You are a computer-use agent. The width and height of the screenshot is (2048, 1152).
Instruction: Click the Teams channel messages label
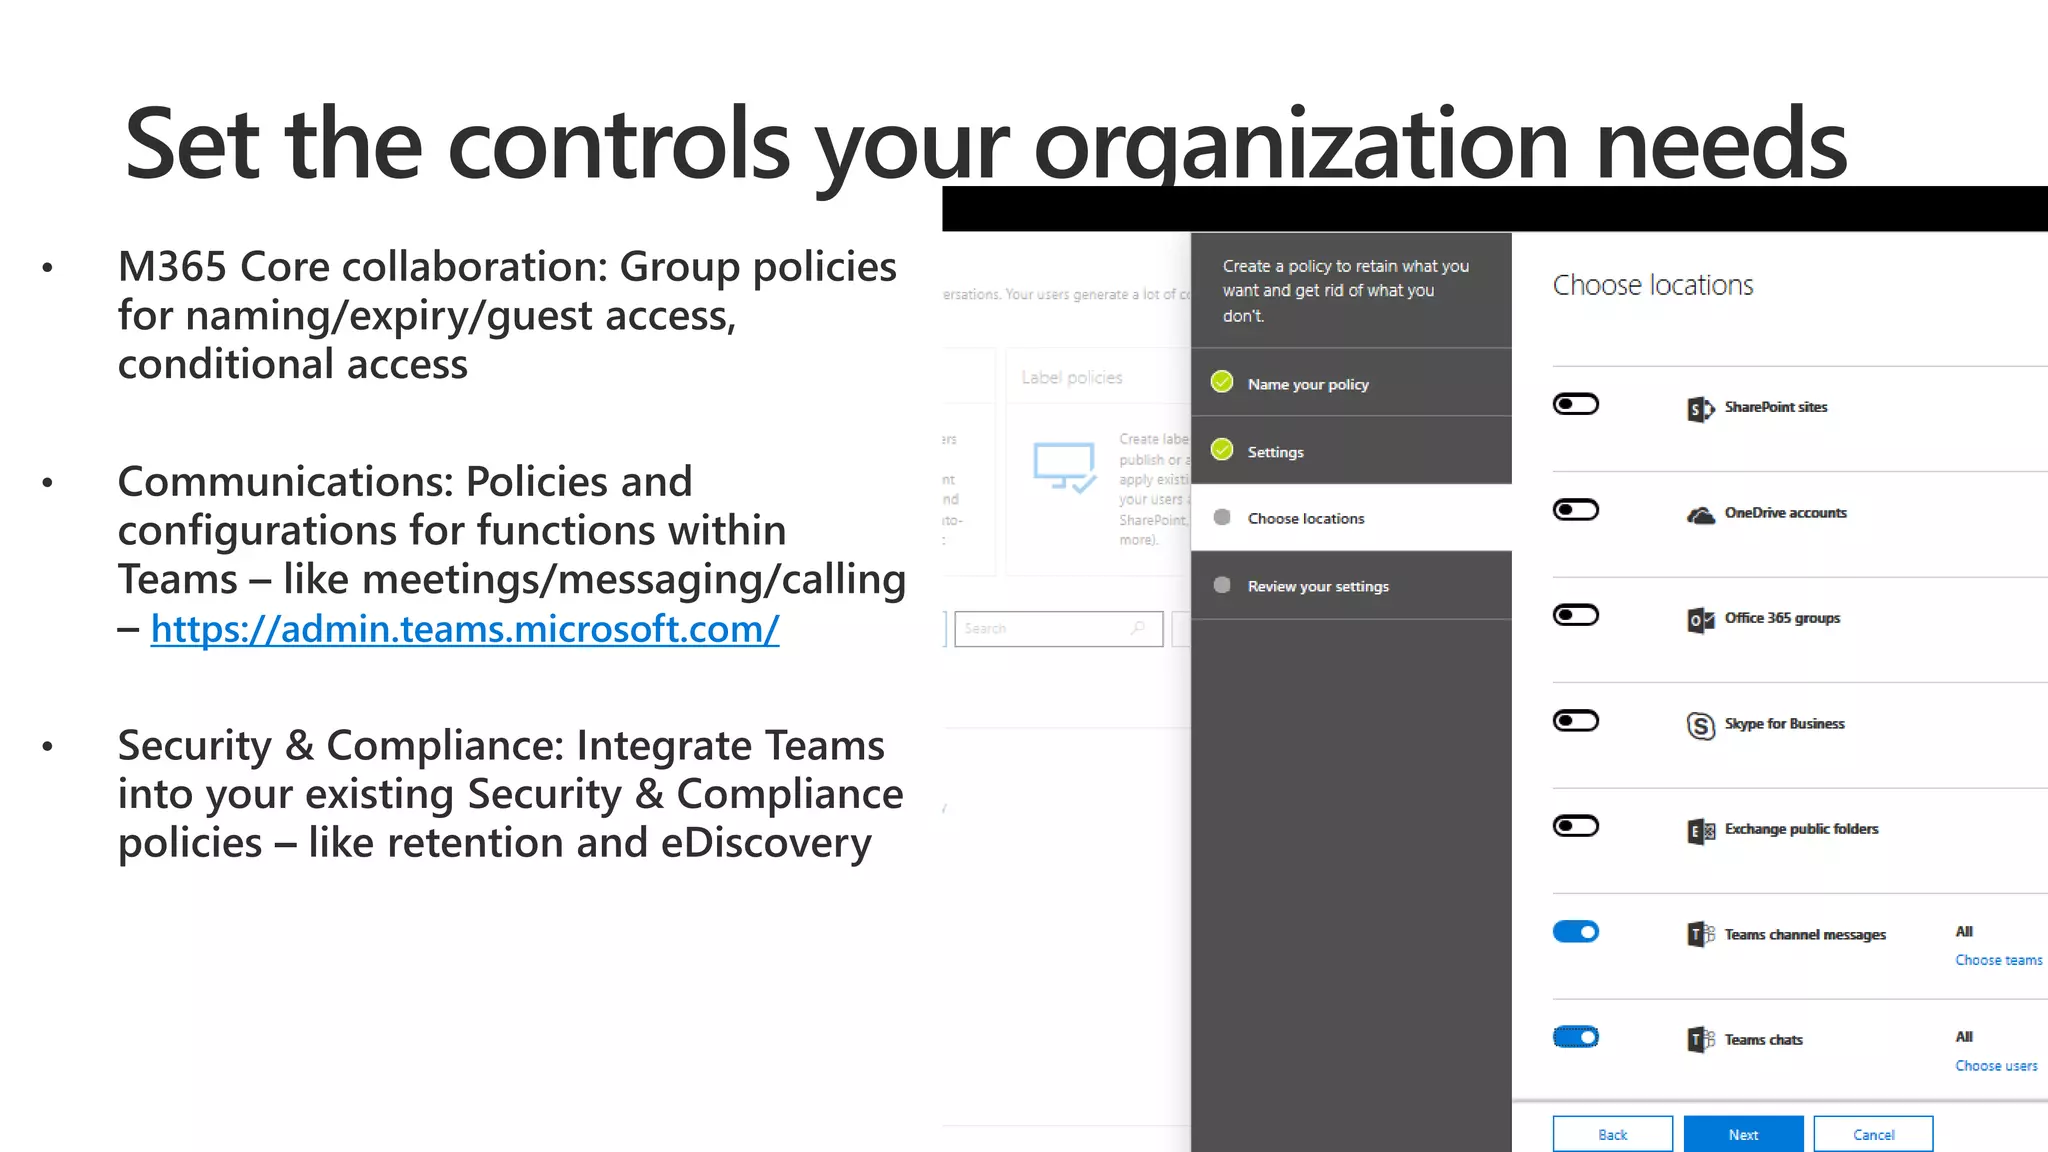click(x=1805, y=935)
